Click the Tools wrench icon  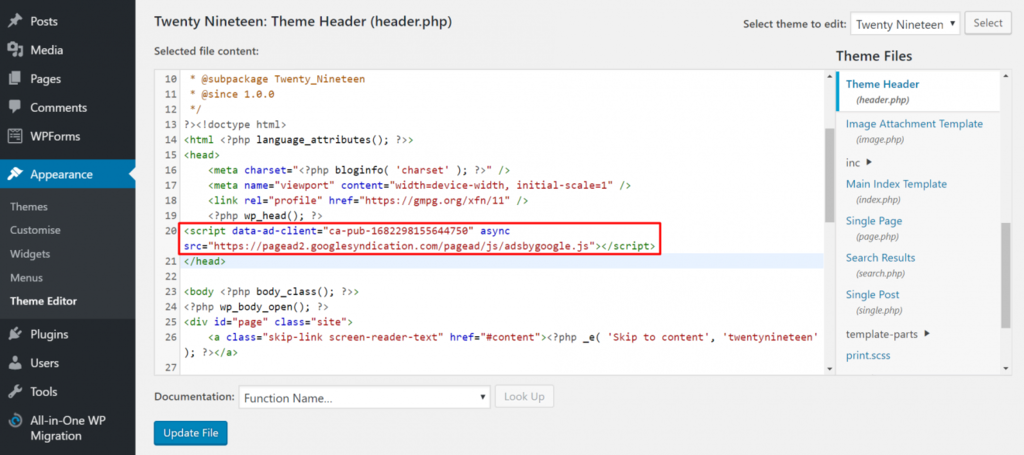click(x=15, y=392)
